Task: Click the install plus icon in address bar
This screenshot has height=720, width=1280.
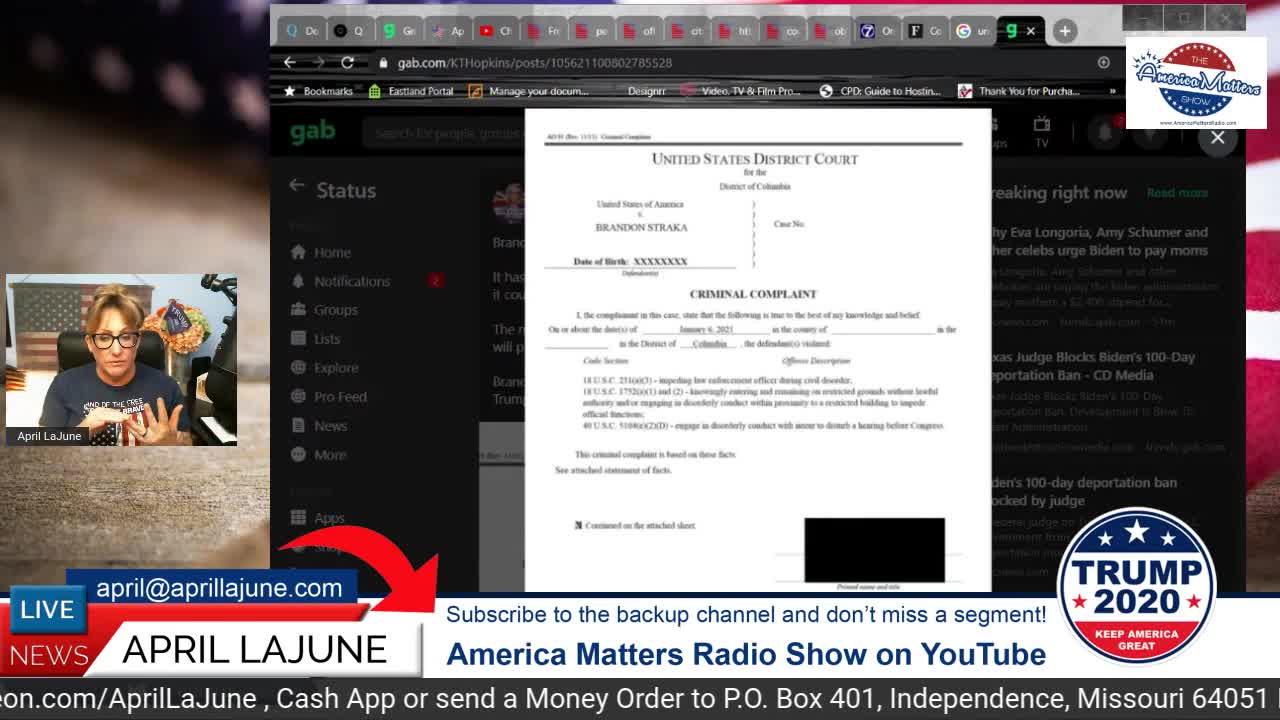Action: coord(1103,62)
